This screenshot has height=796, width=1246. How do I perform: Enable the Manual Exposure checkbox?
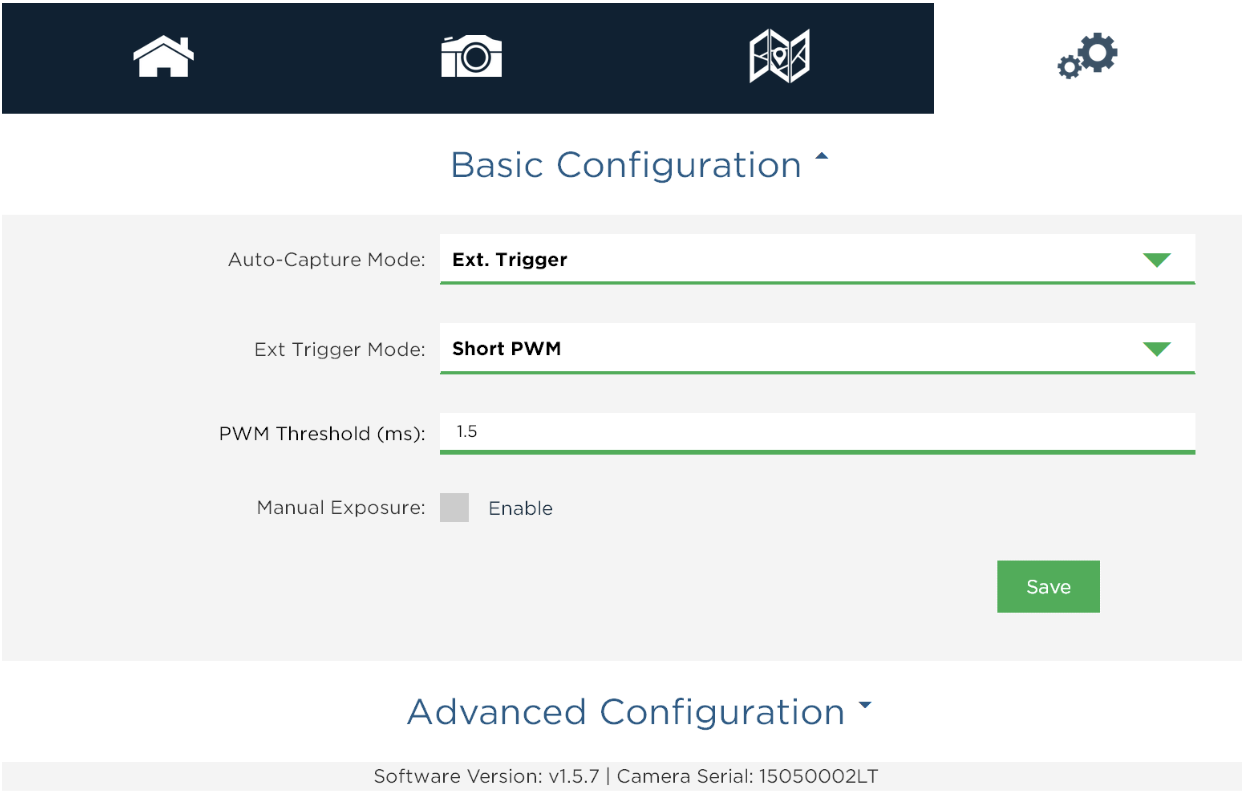[454, 508]
